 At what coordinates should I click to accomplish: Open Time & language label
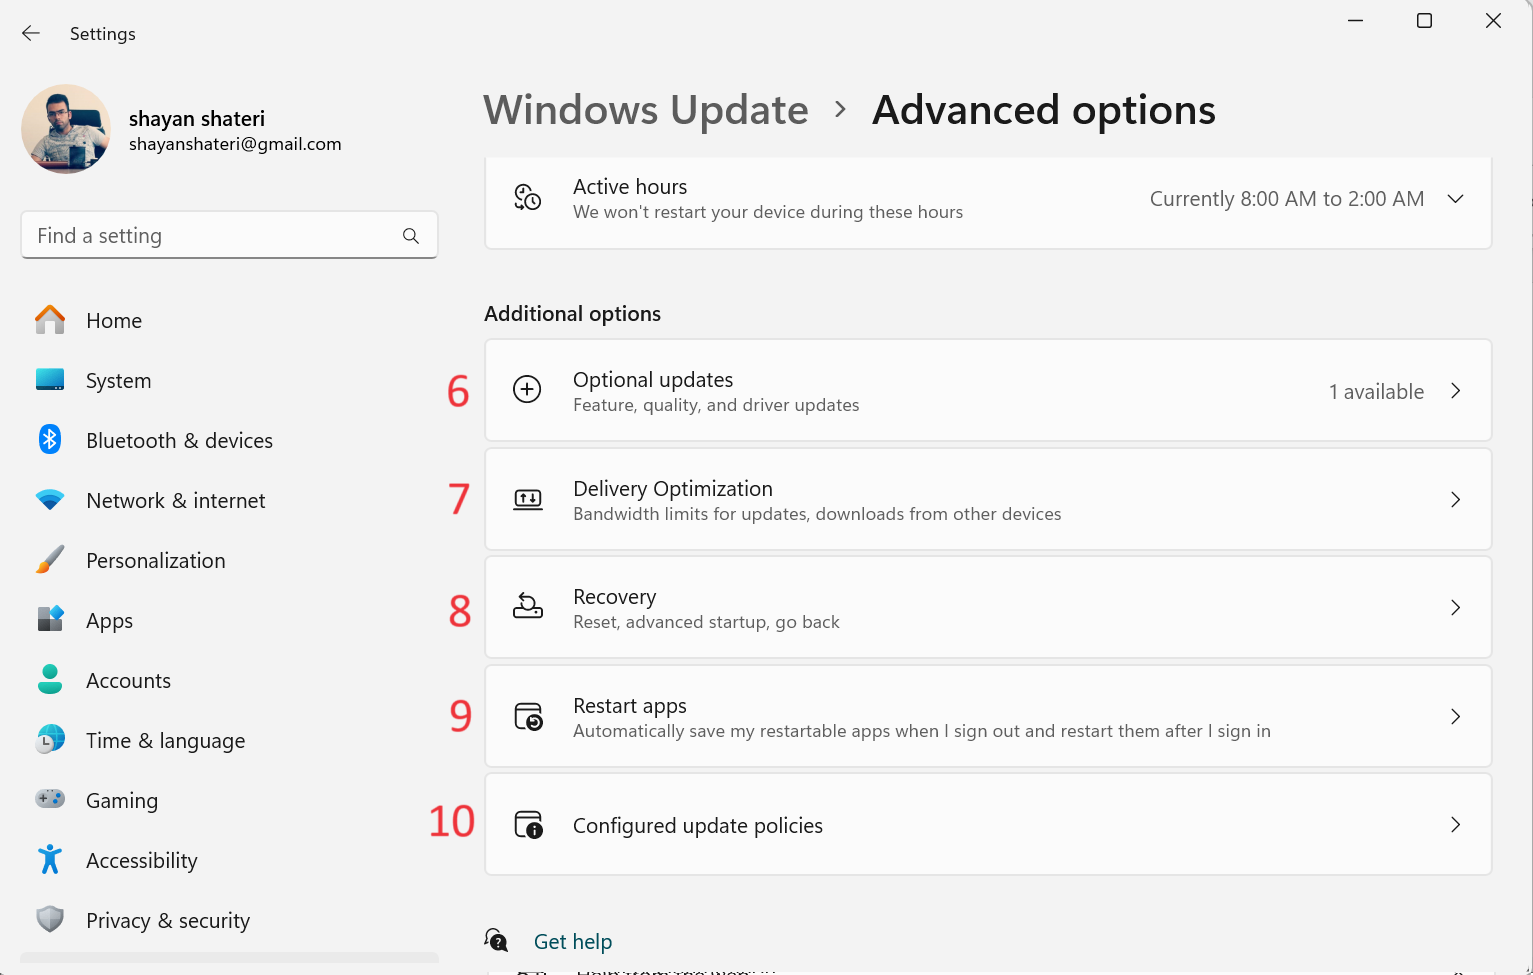point(166,741)
